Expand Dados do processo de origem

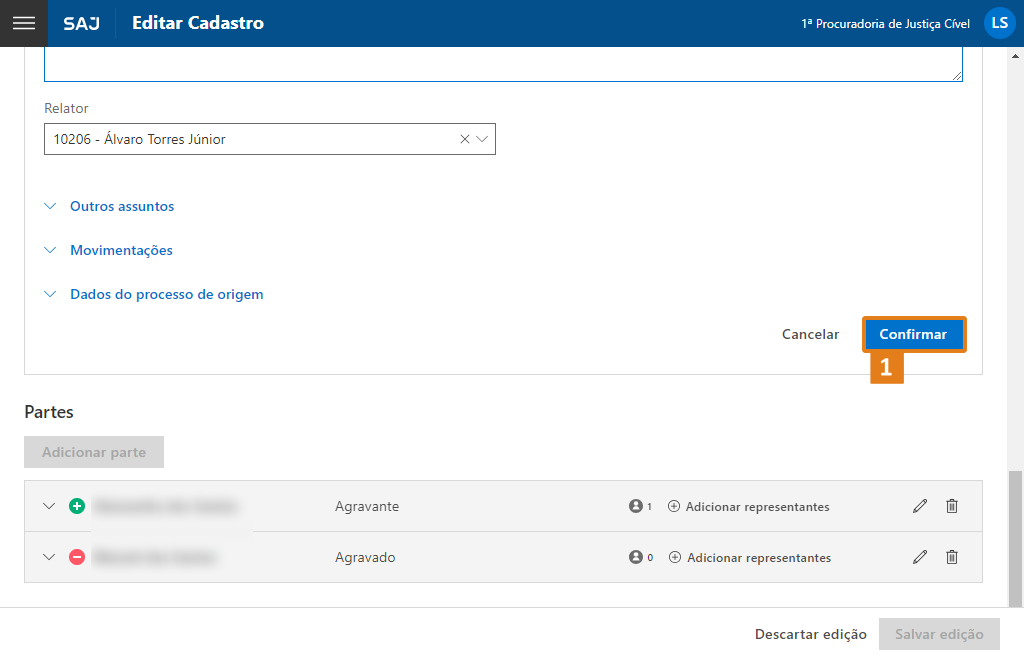[x=166, y=294]
